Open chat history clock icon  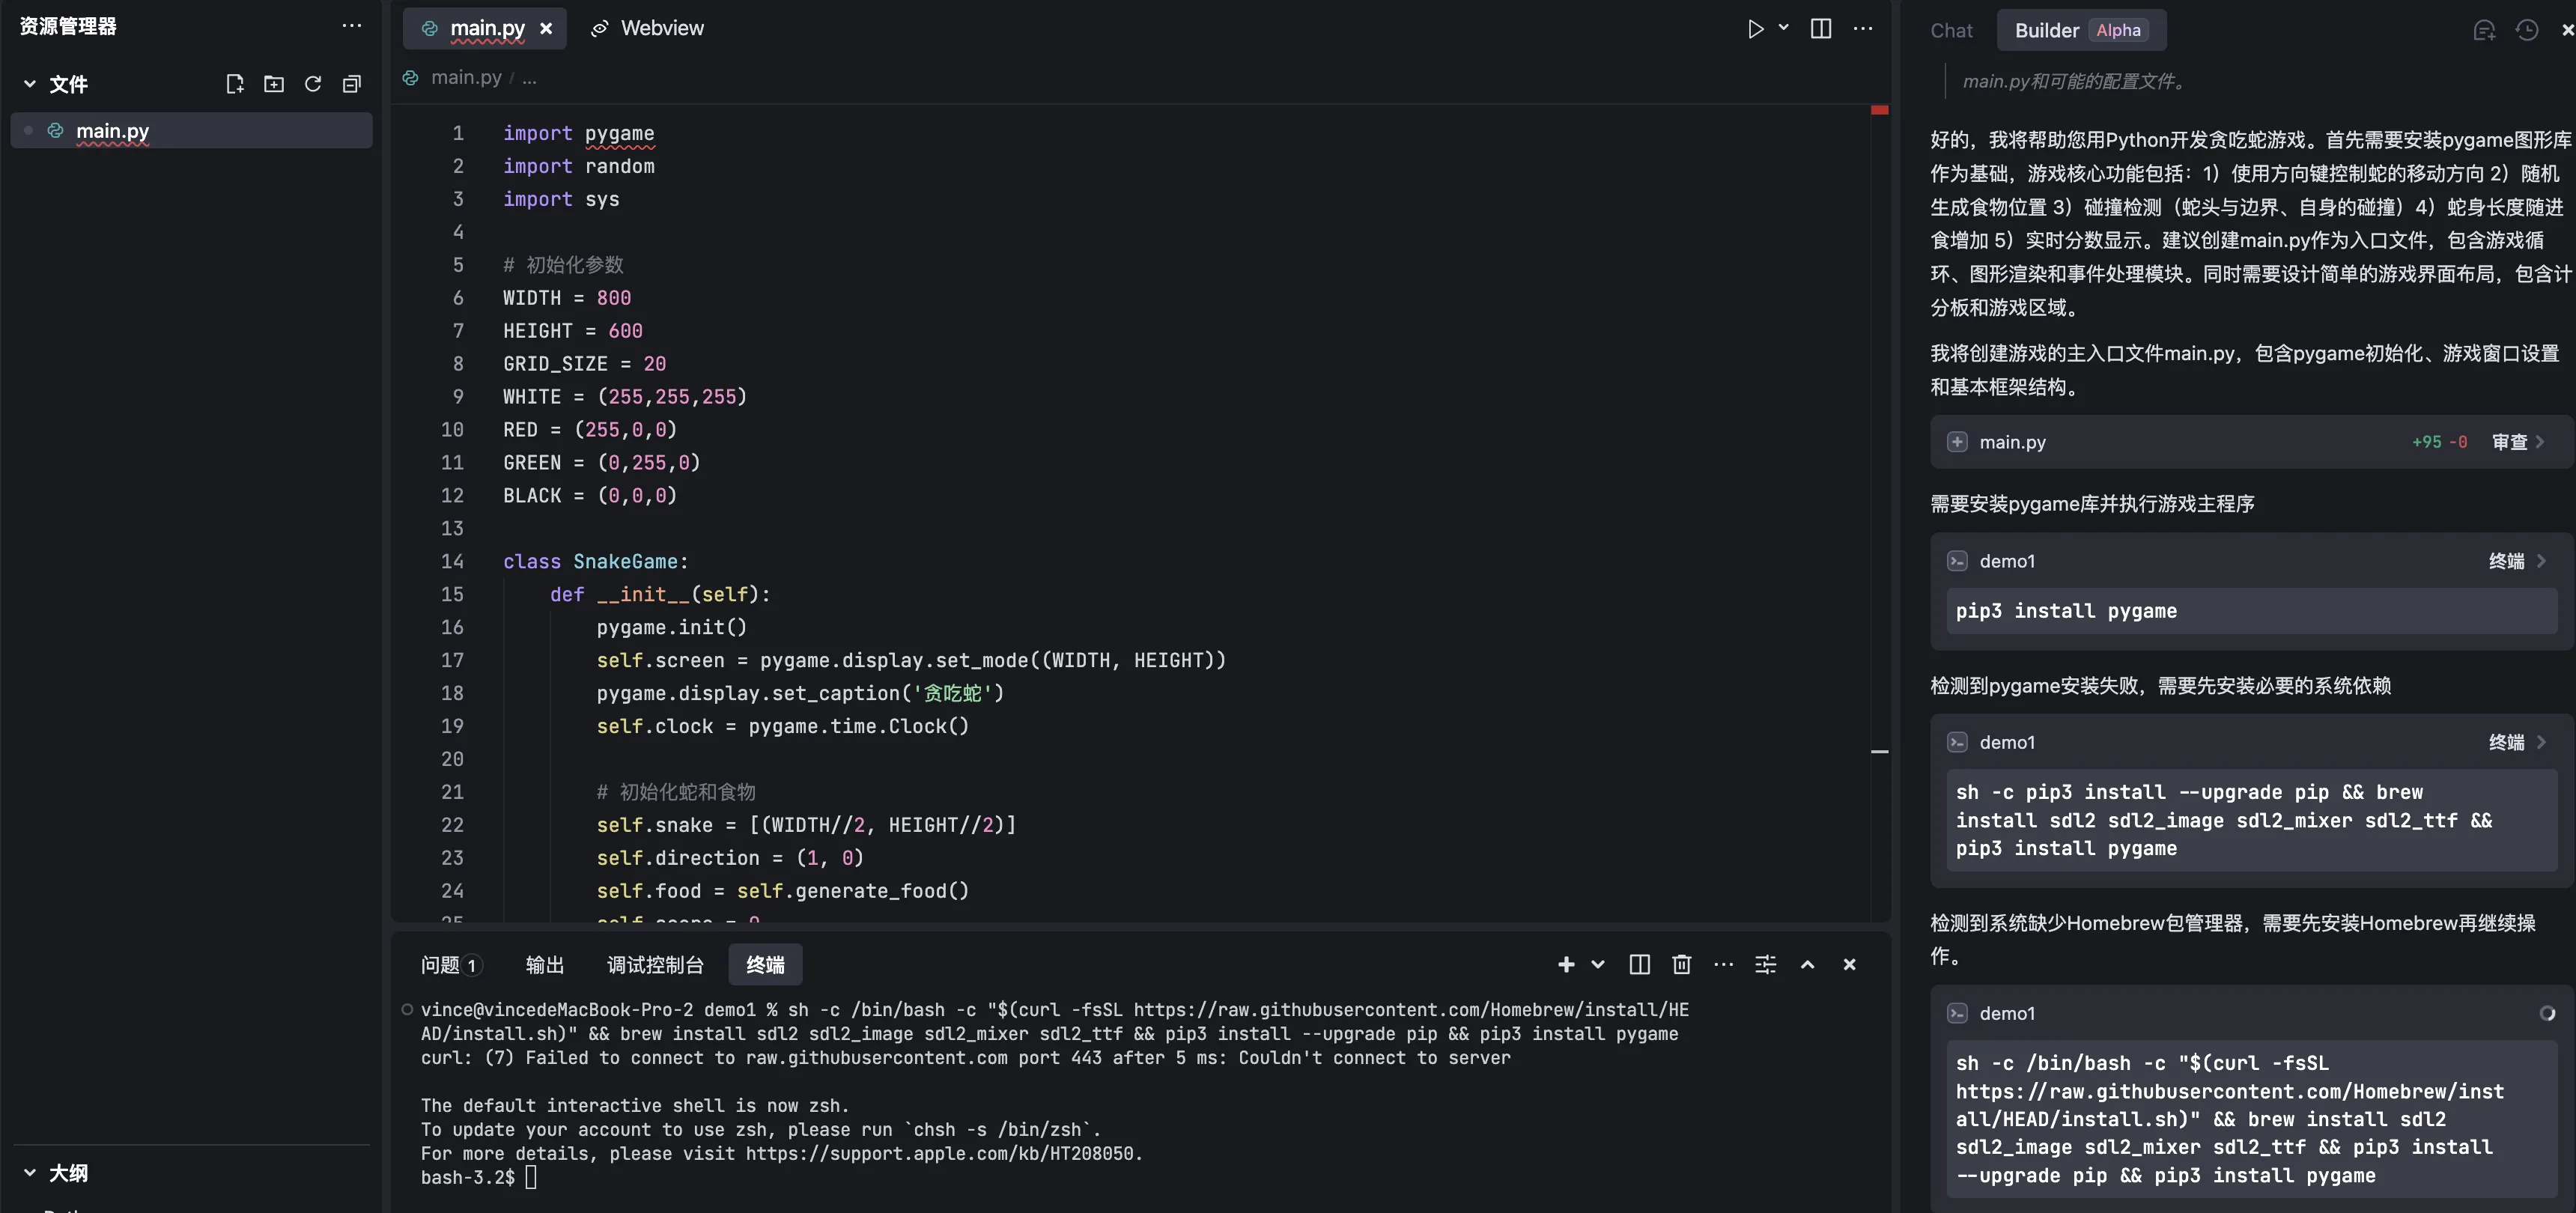(x=2526, y=30)
